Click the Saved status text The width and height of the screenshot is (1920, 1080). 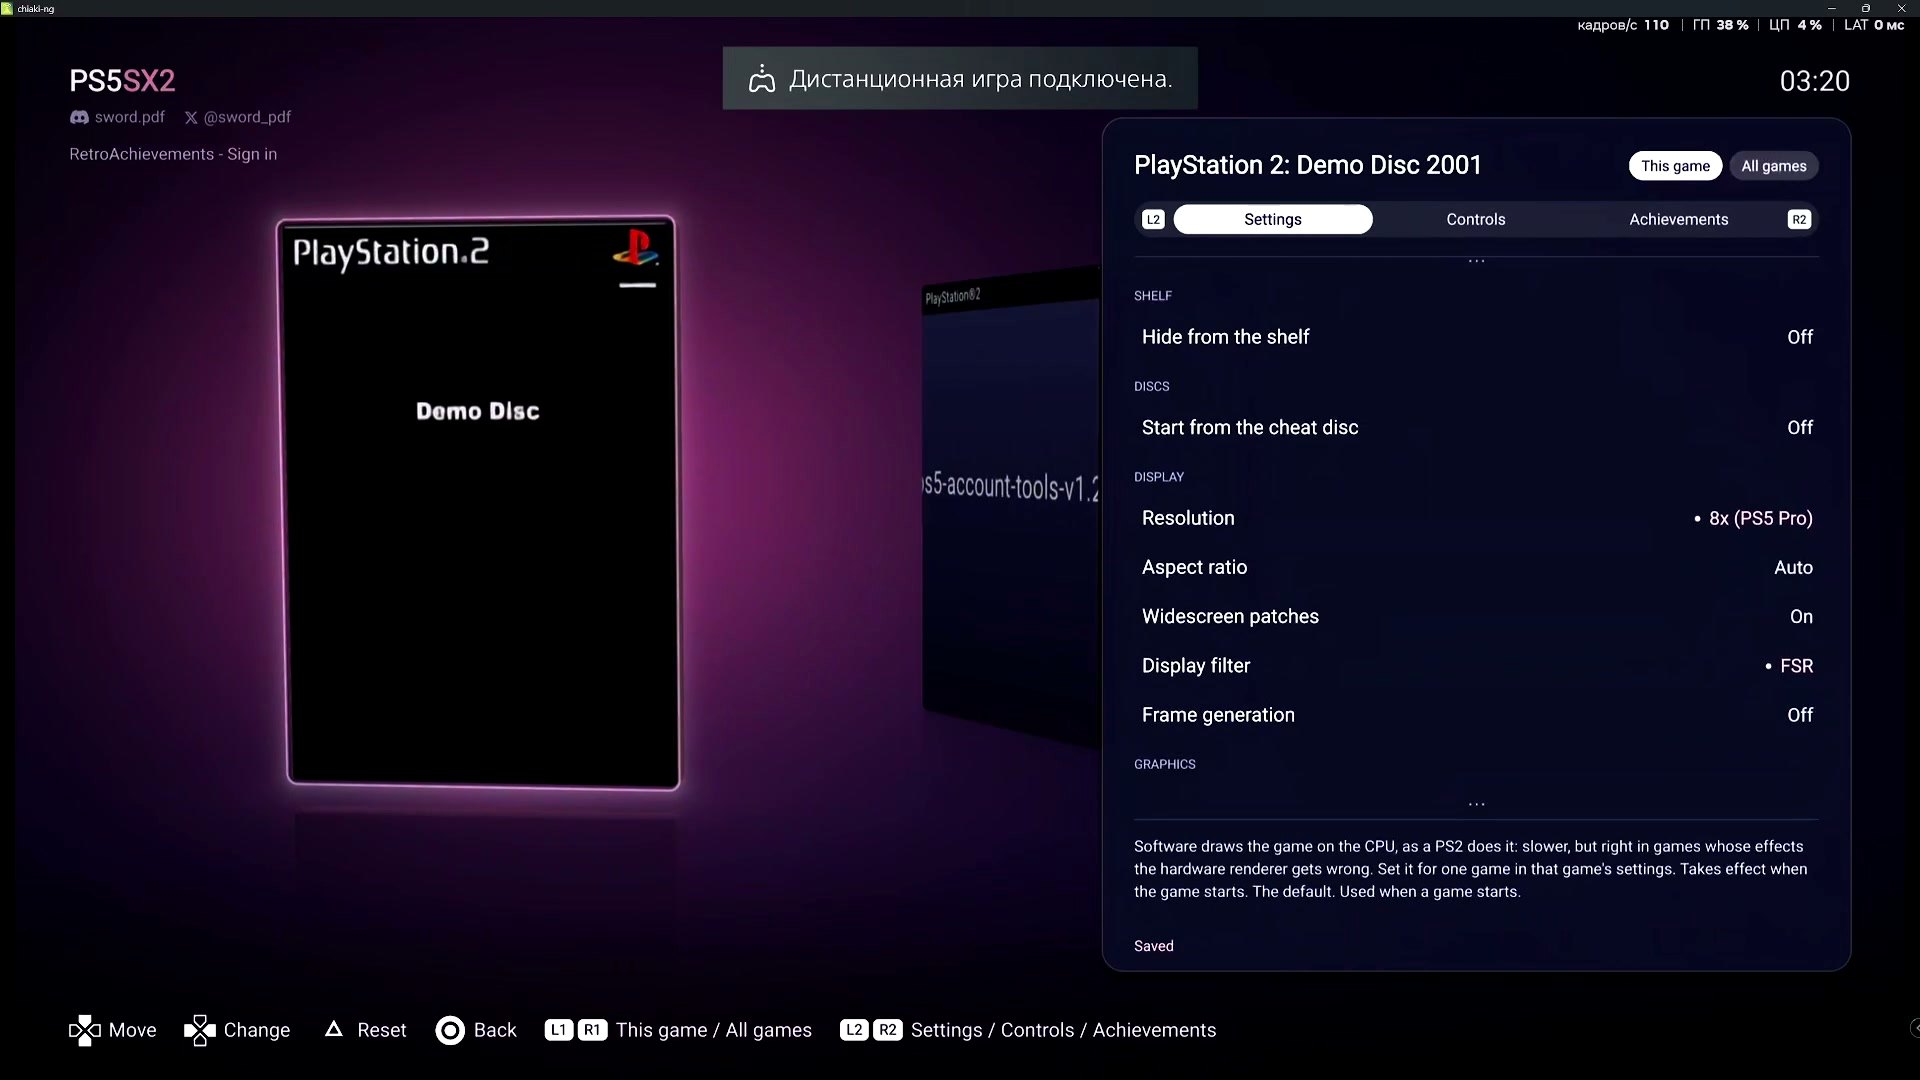[x=1154, y=946]
